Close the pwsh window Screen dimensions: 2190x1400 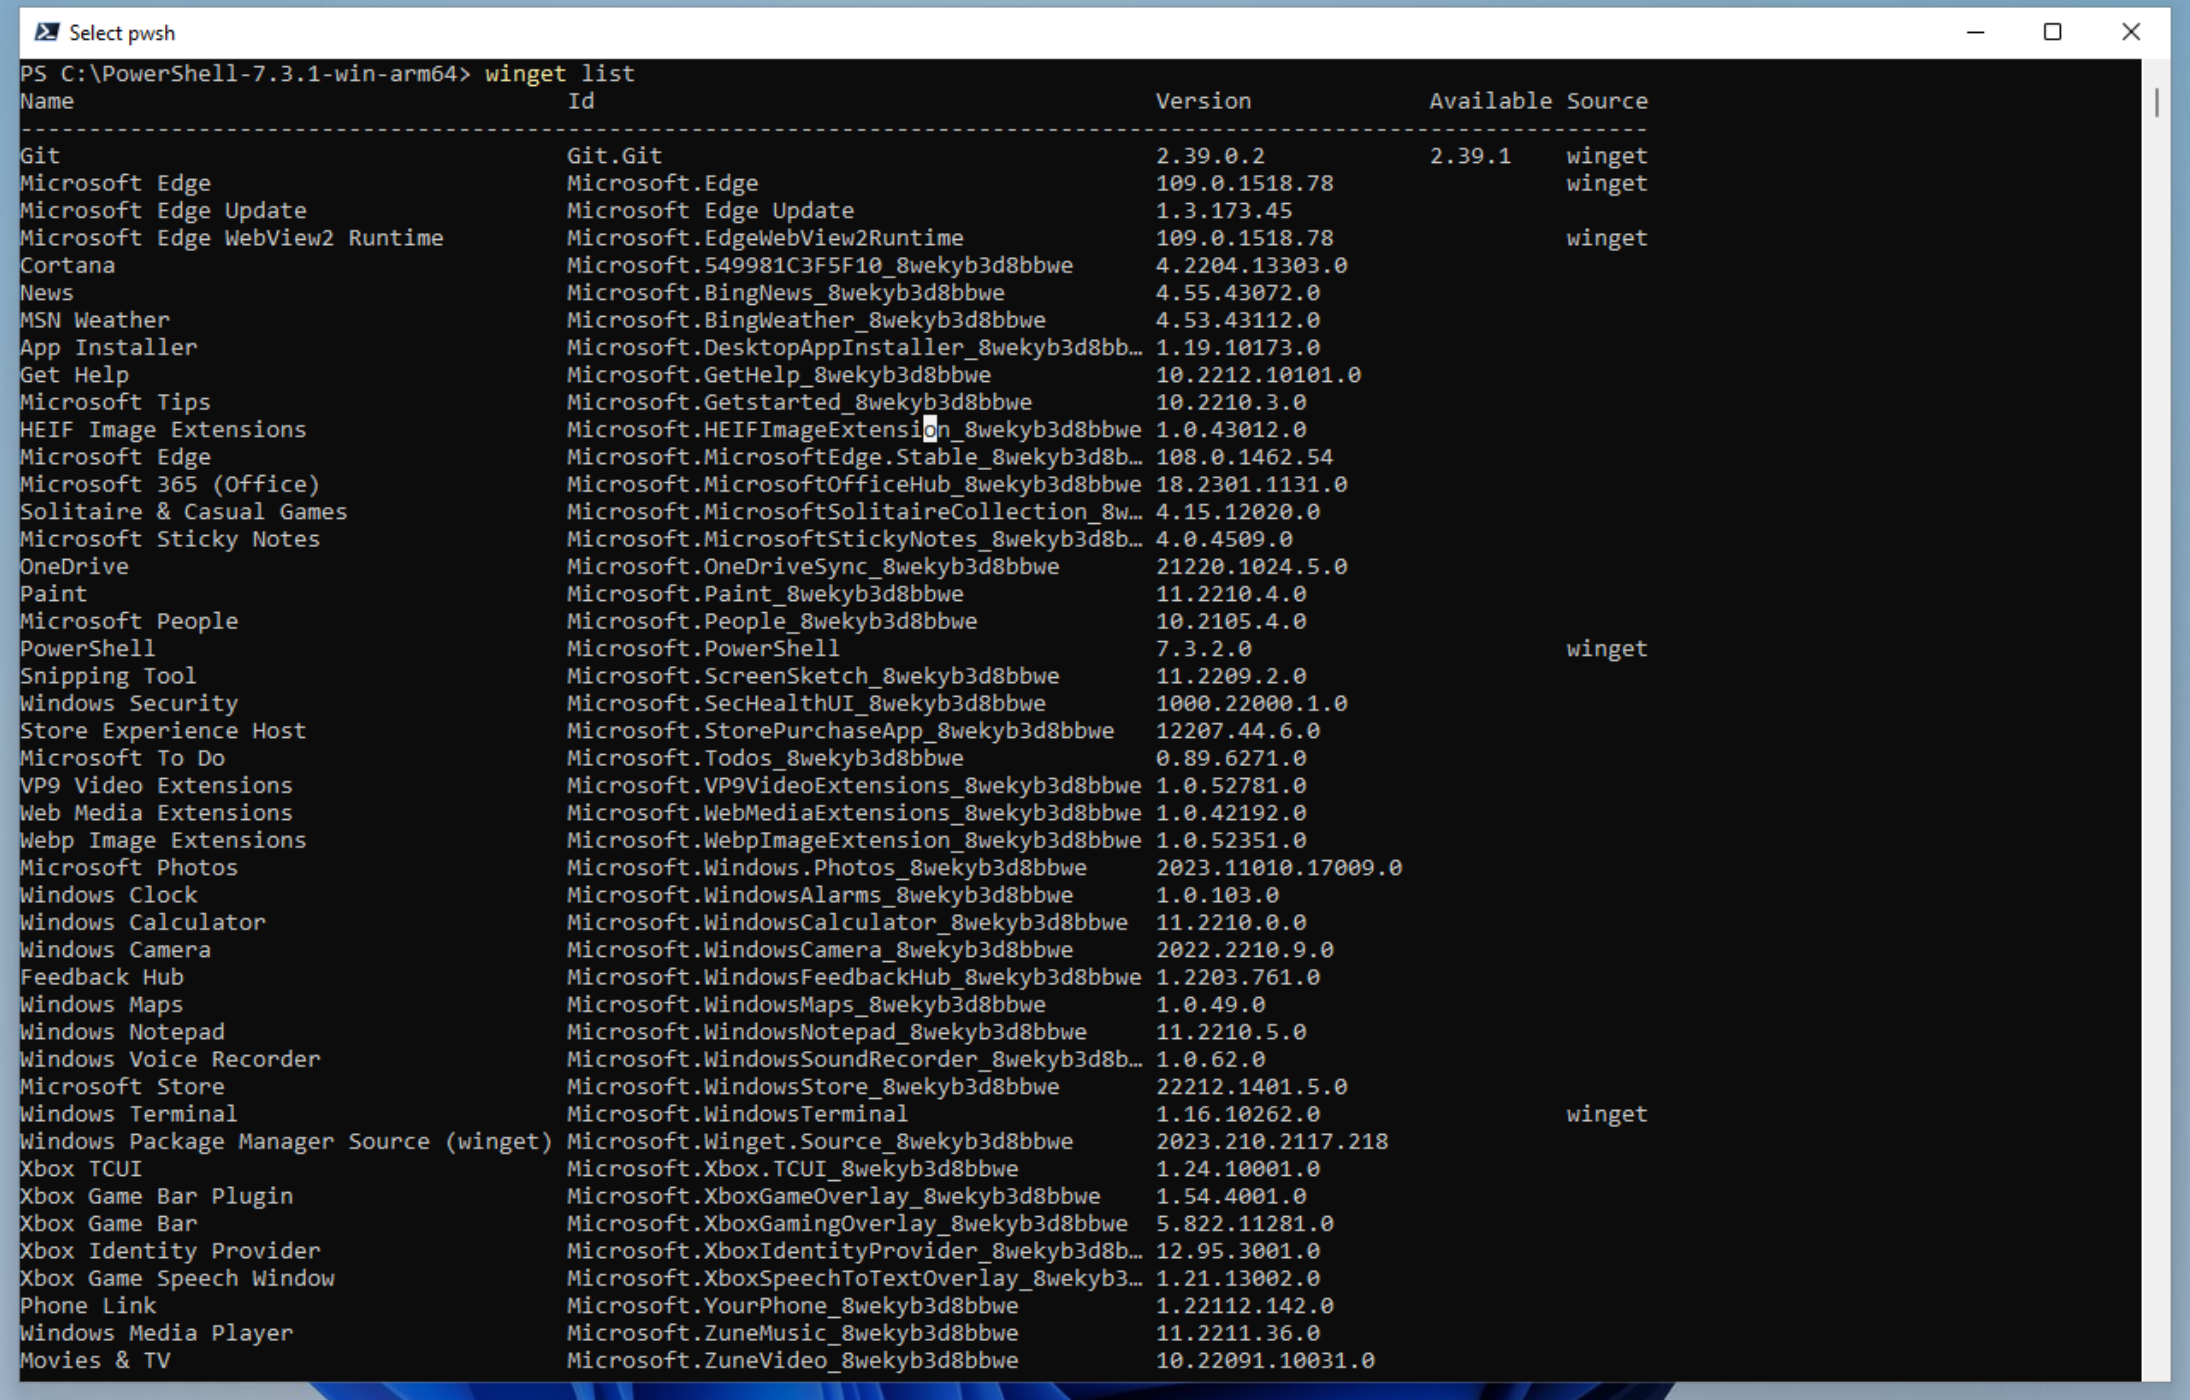click(2130, 32)
